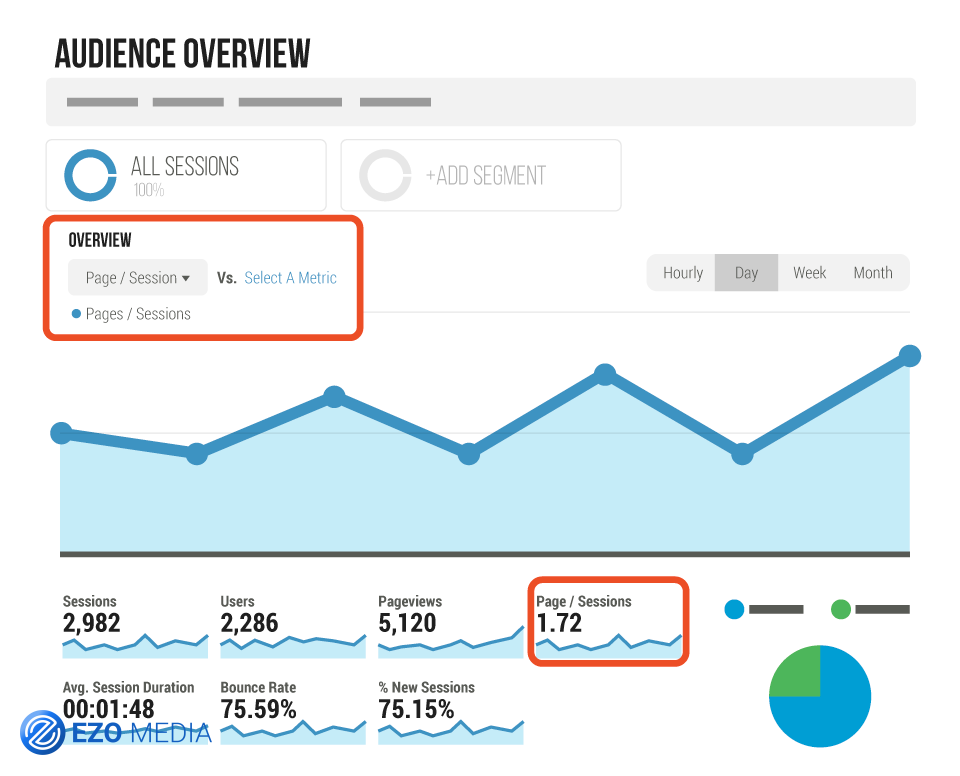
Task: Select the All Sessions segment card
Action: click(186, 175)
